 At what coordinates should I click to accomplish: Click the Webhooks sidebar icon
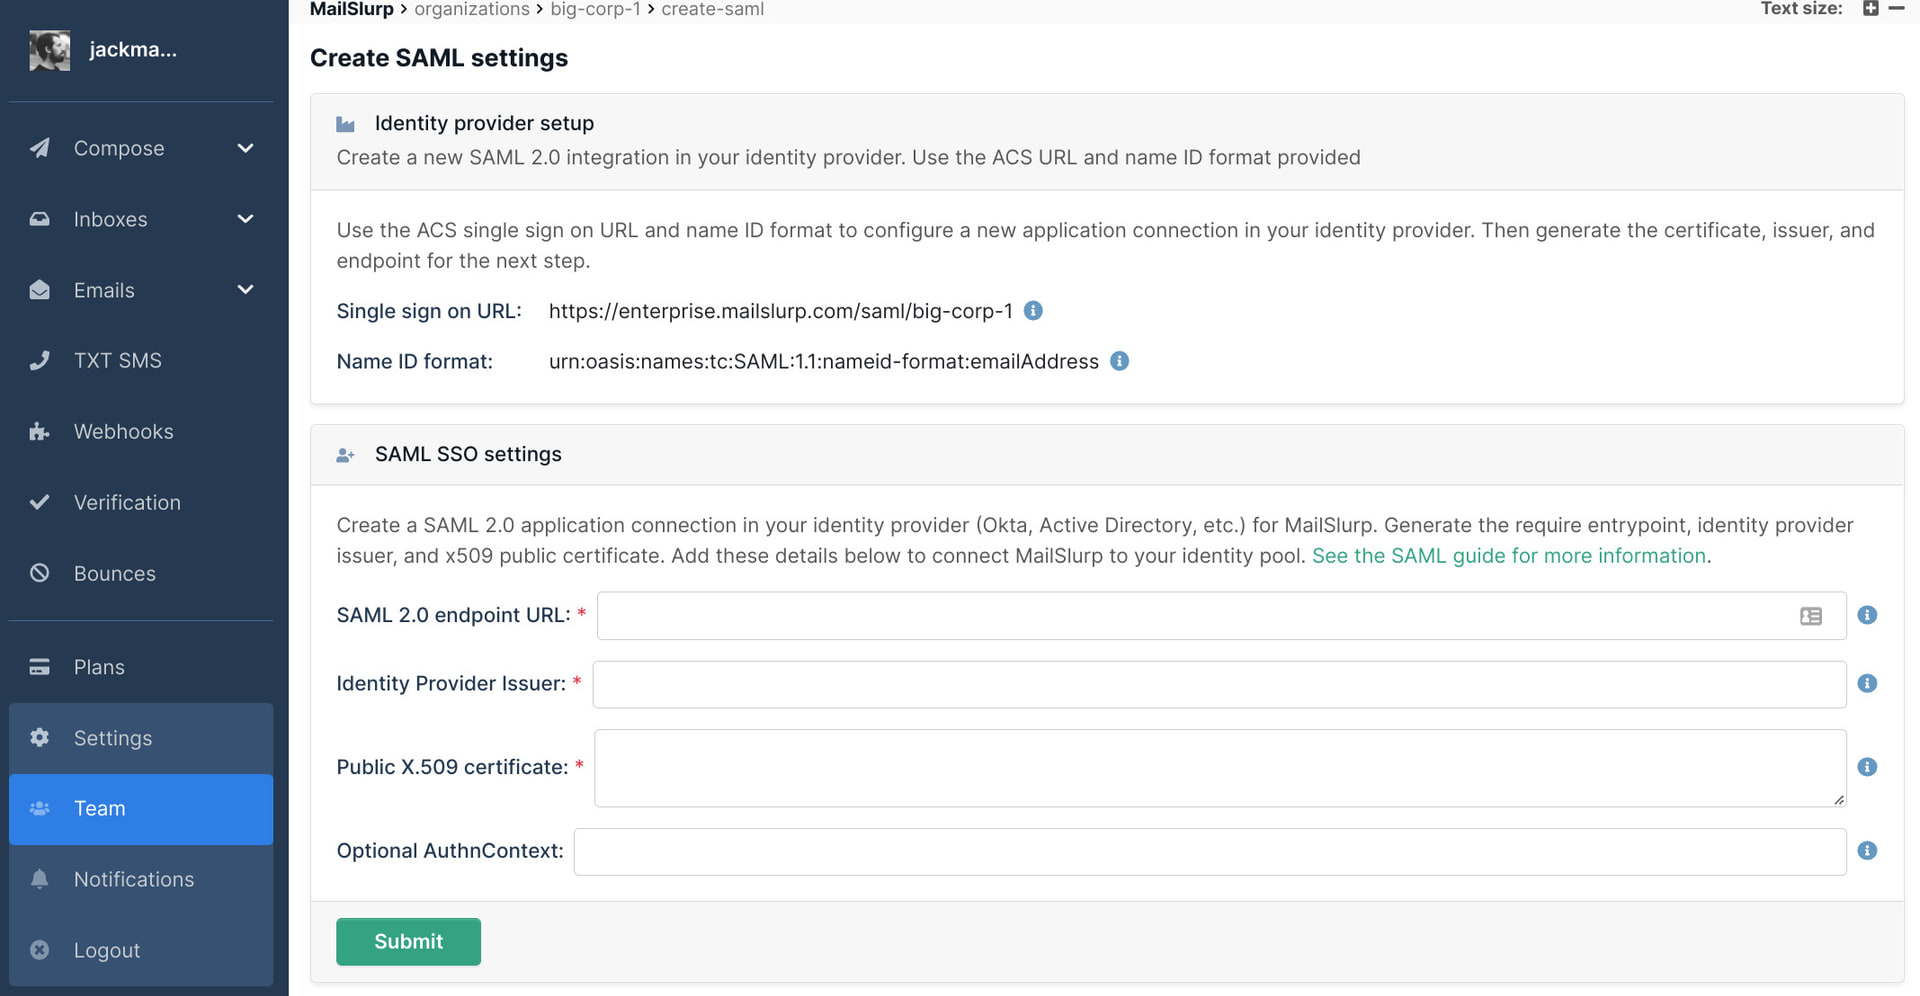pyautogui.click(x=40, y=431)
